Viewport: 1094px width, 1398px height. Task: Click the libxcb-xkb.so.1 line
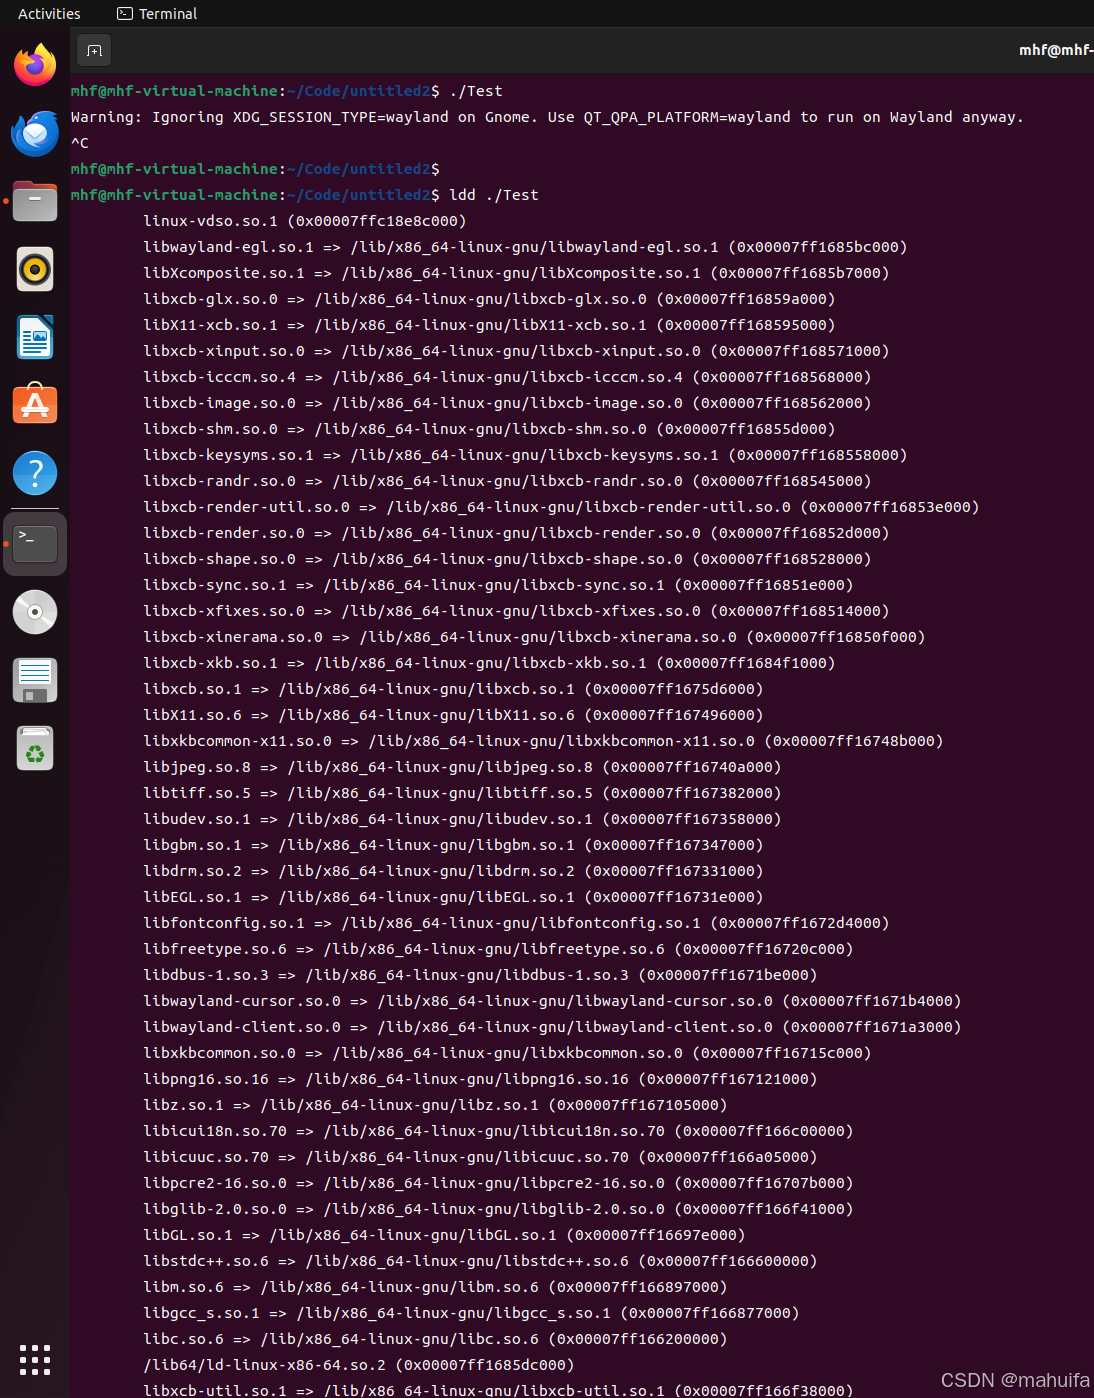[x=489, y=663]
